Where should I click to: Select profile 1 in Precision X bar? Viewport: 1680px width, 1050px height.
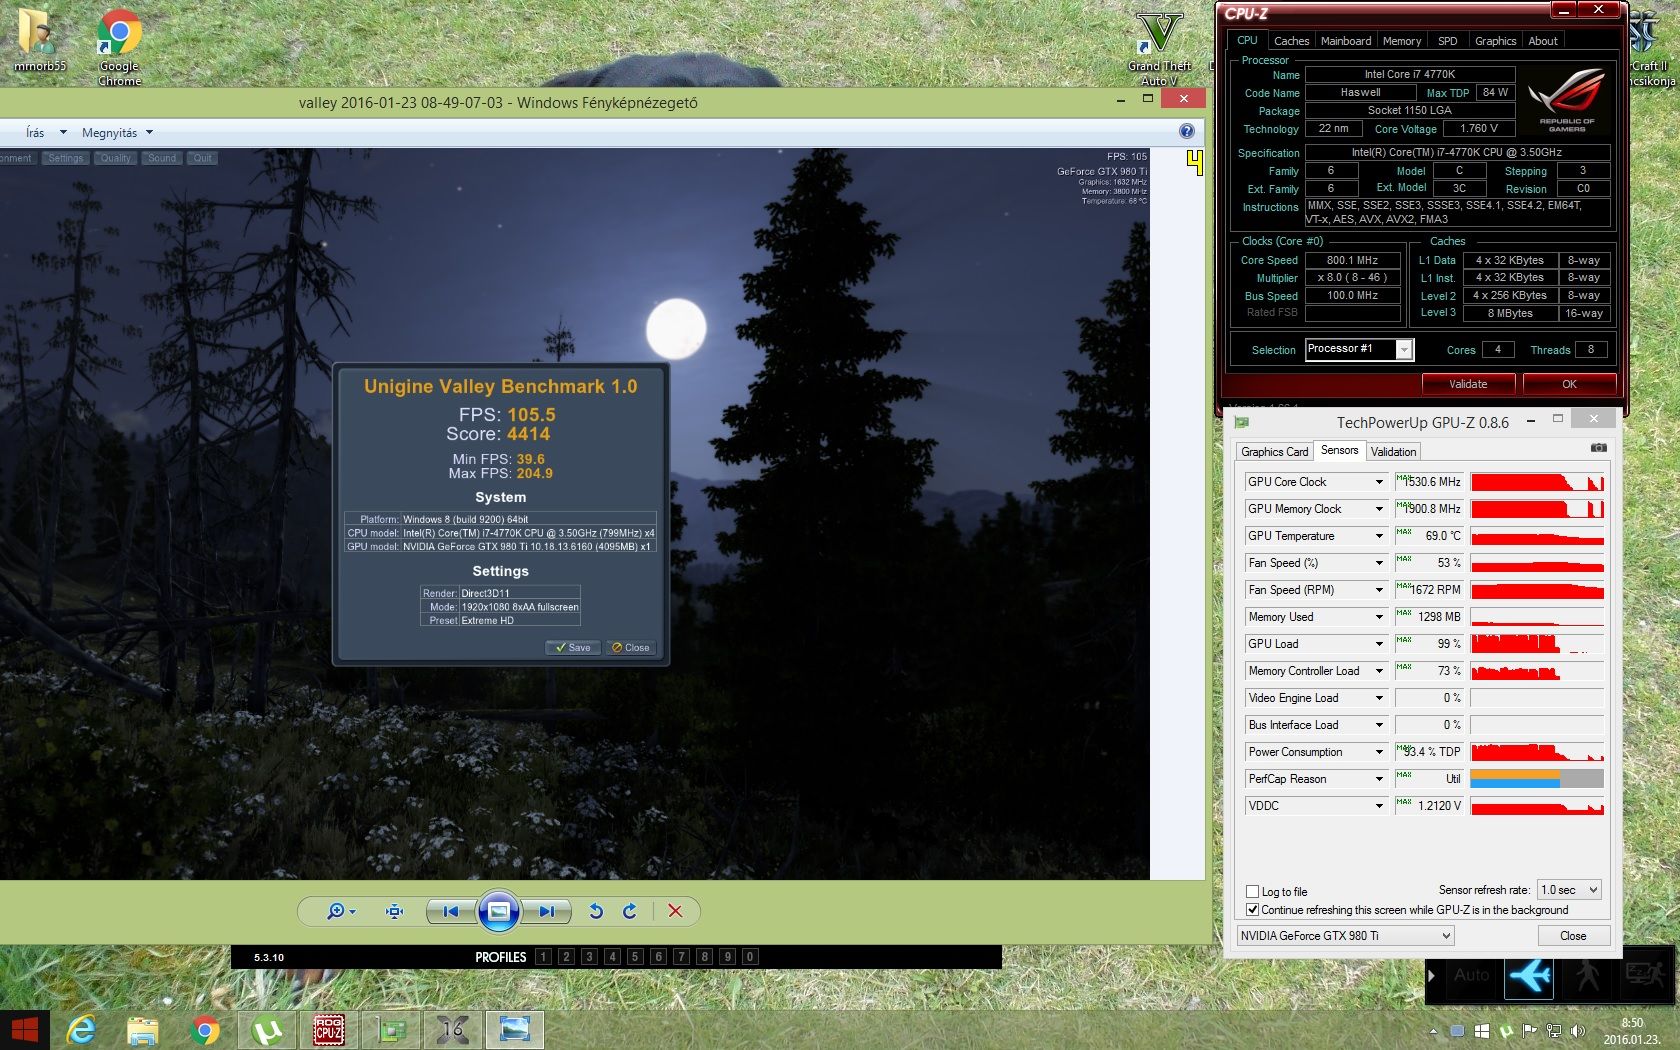[543, 957]
